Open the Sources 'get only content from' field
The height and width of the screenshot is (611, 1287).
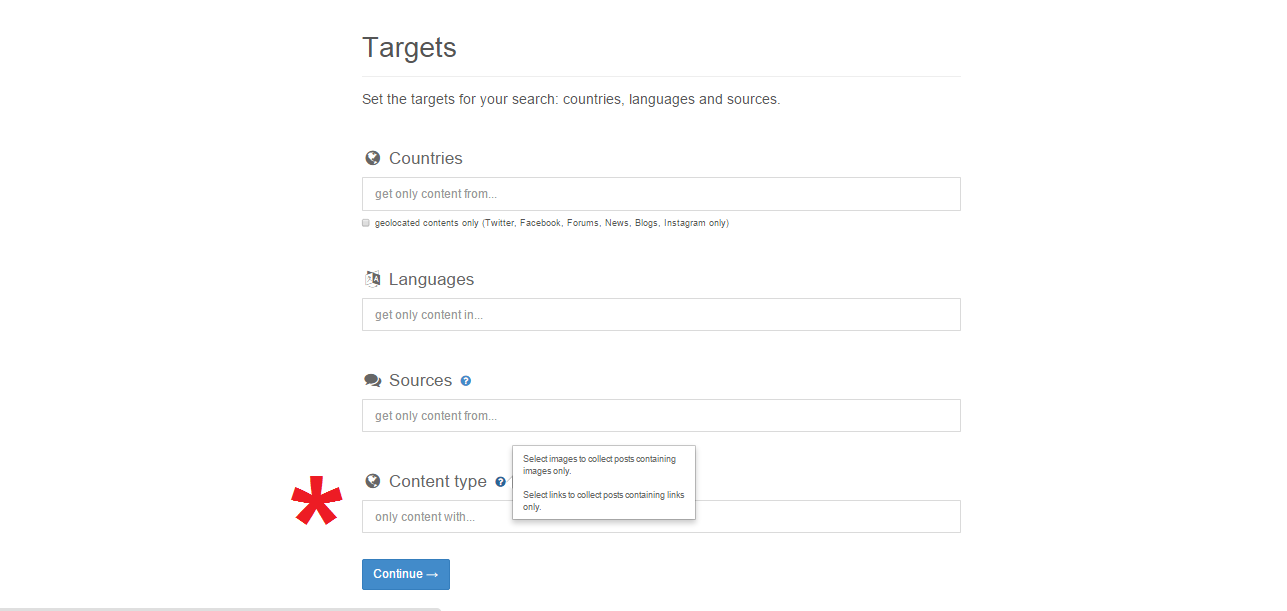coord(661,416)
